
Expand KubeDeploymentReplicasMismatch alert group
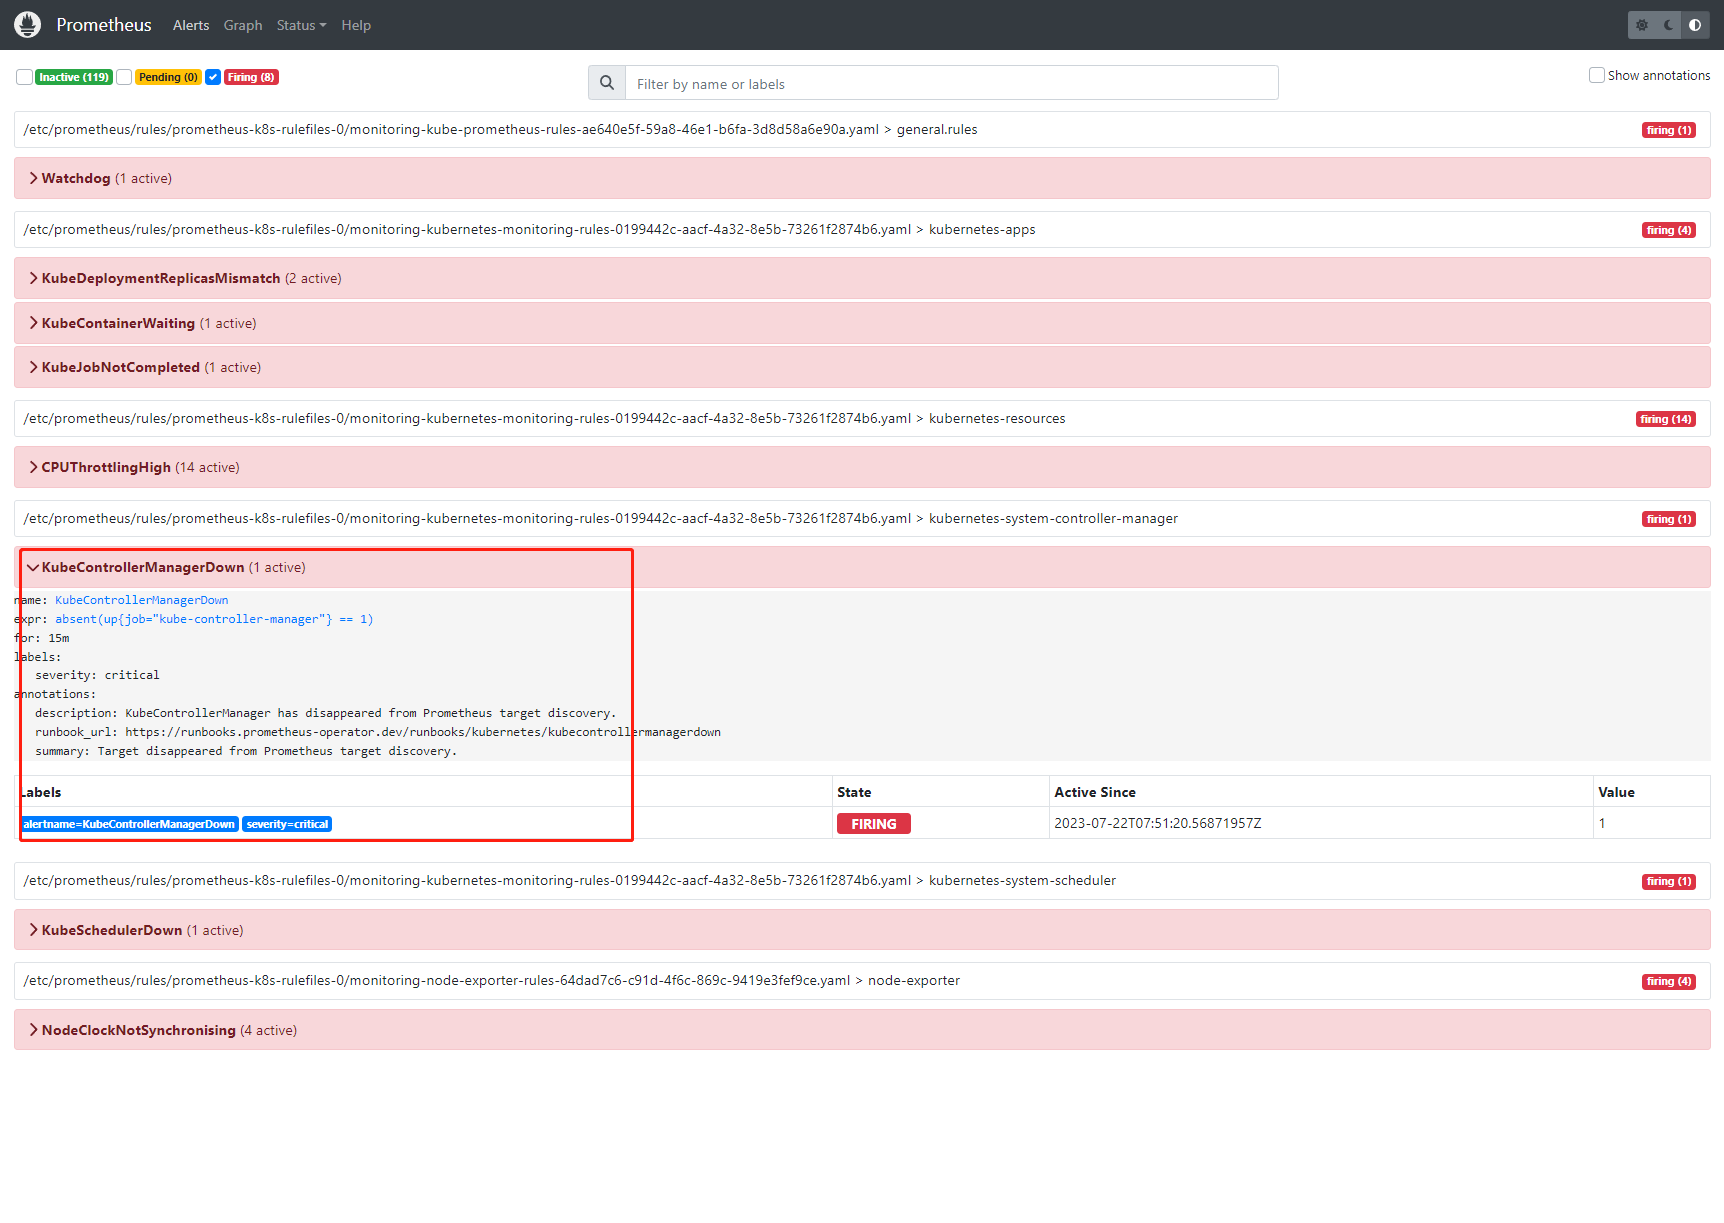(x=862, y=278)
